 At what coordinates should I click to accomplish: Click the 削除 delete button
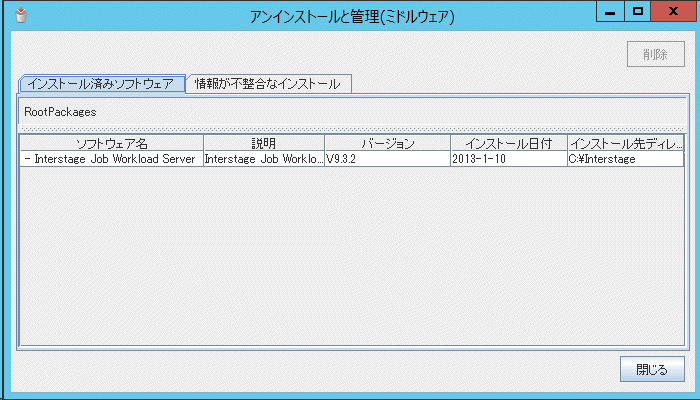[655, 54]
